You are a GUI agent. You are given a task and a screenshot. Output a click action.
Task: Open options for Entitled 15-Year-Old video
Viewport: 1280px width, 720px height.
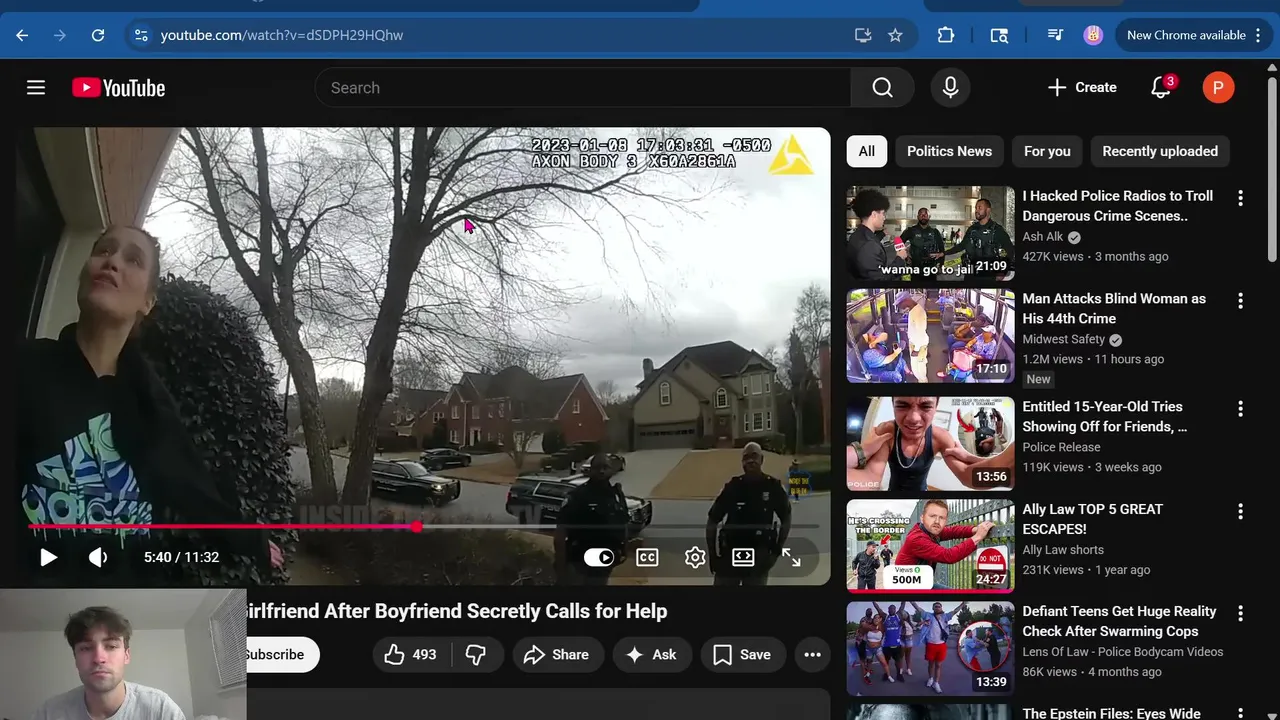tap(1240, 409)
